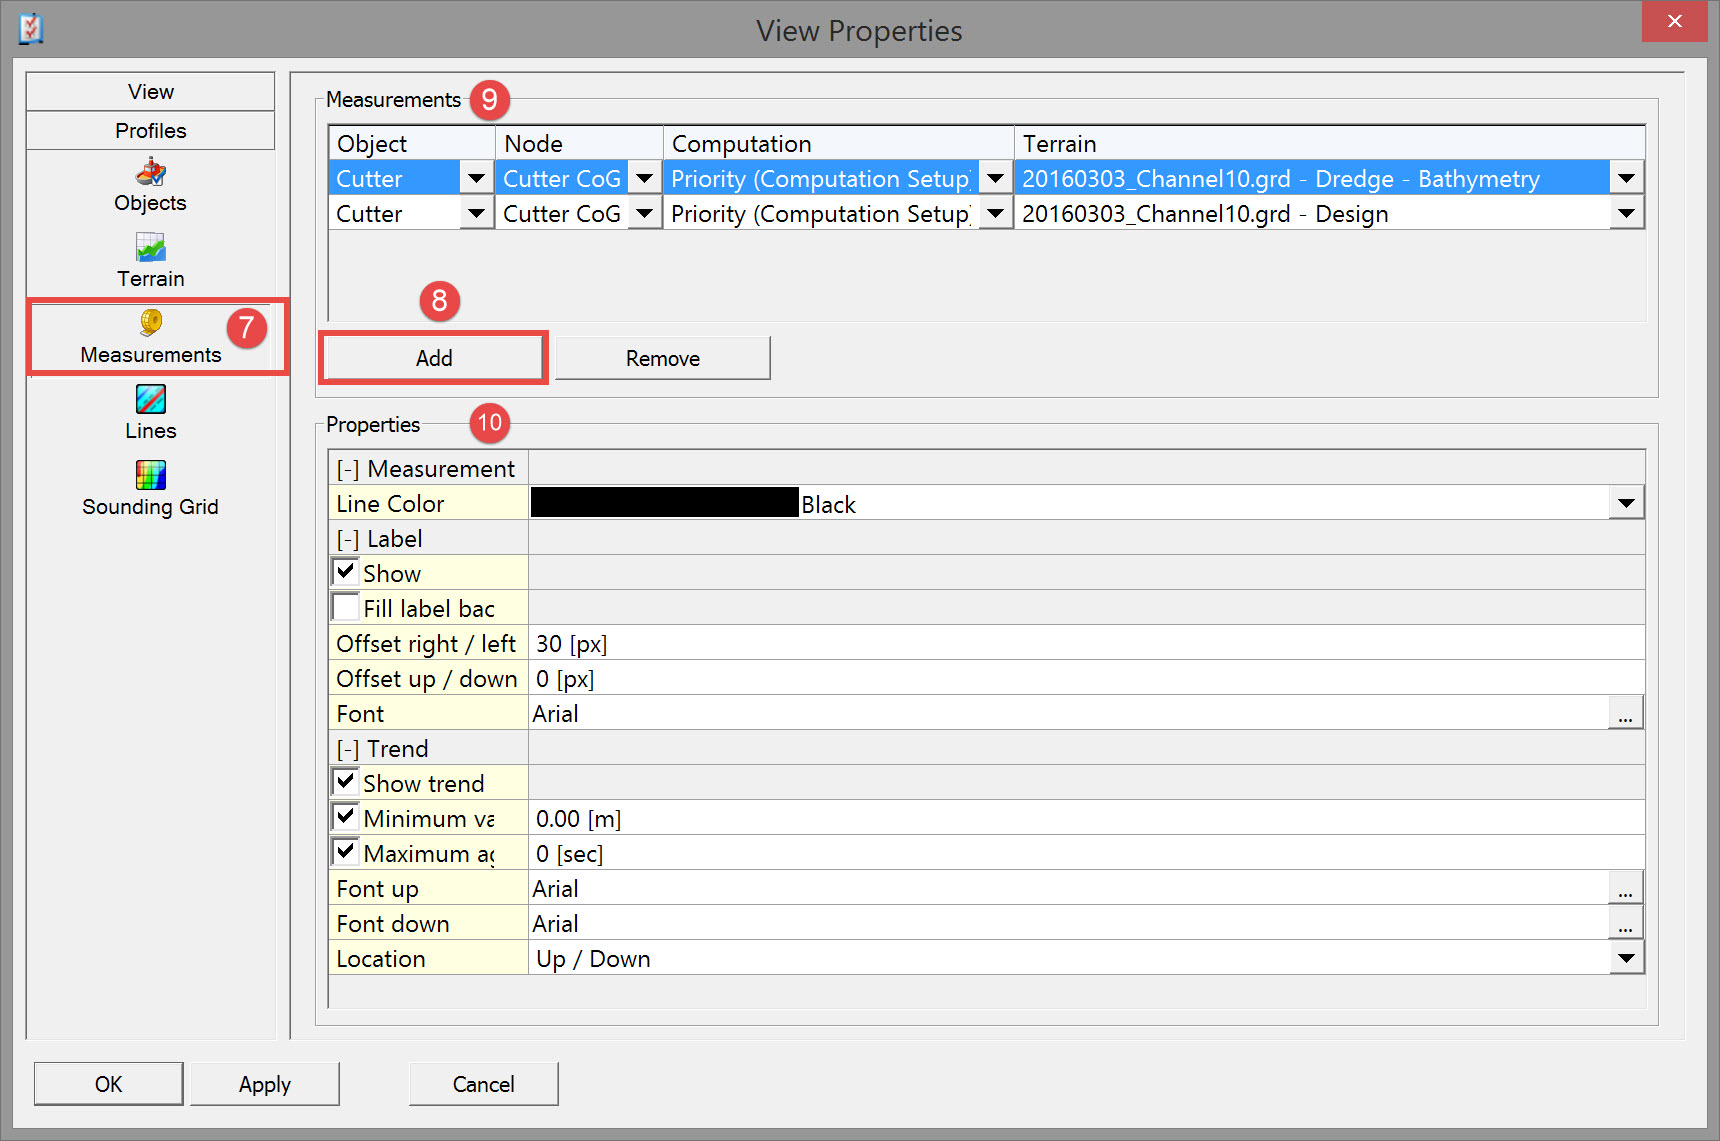Open the Line Color dropdown
This screenshot has width=1720, height=1141.
click(x=1626, y=503)
